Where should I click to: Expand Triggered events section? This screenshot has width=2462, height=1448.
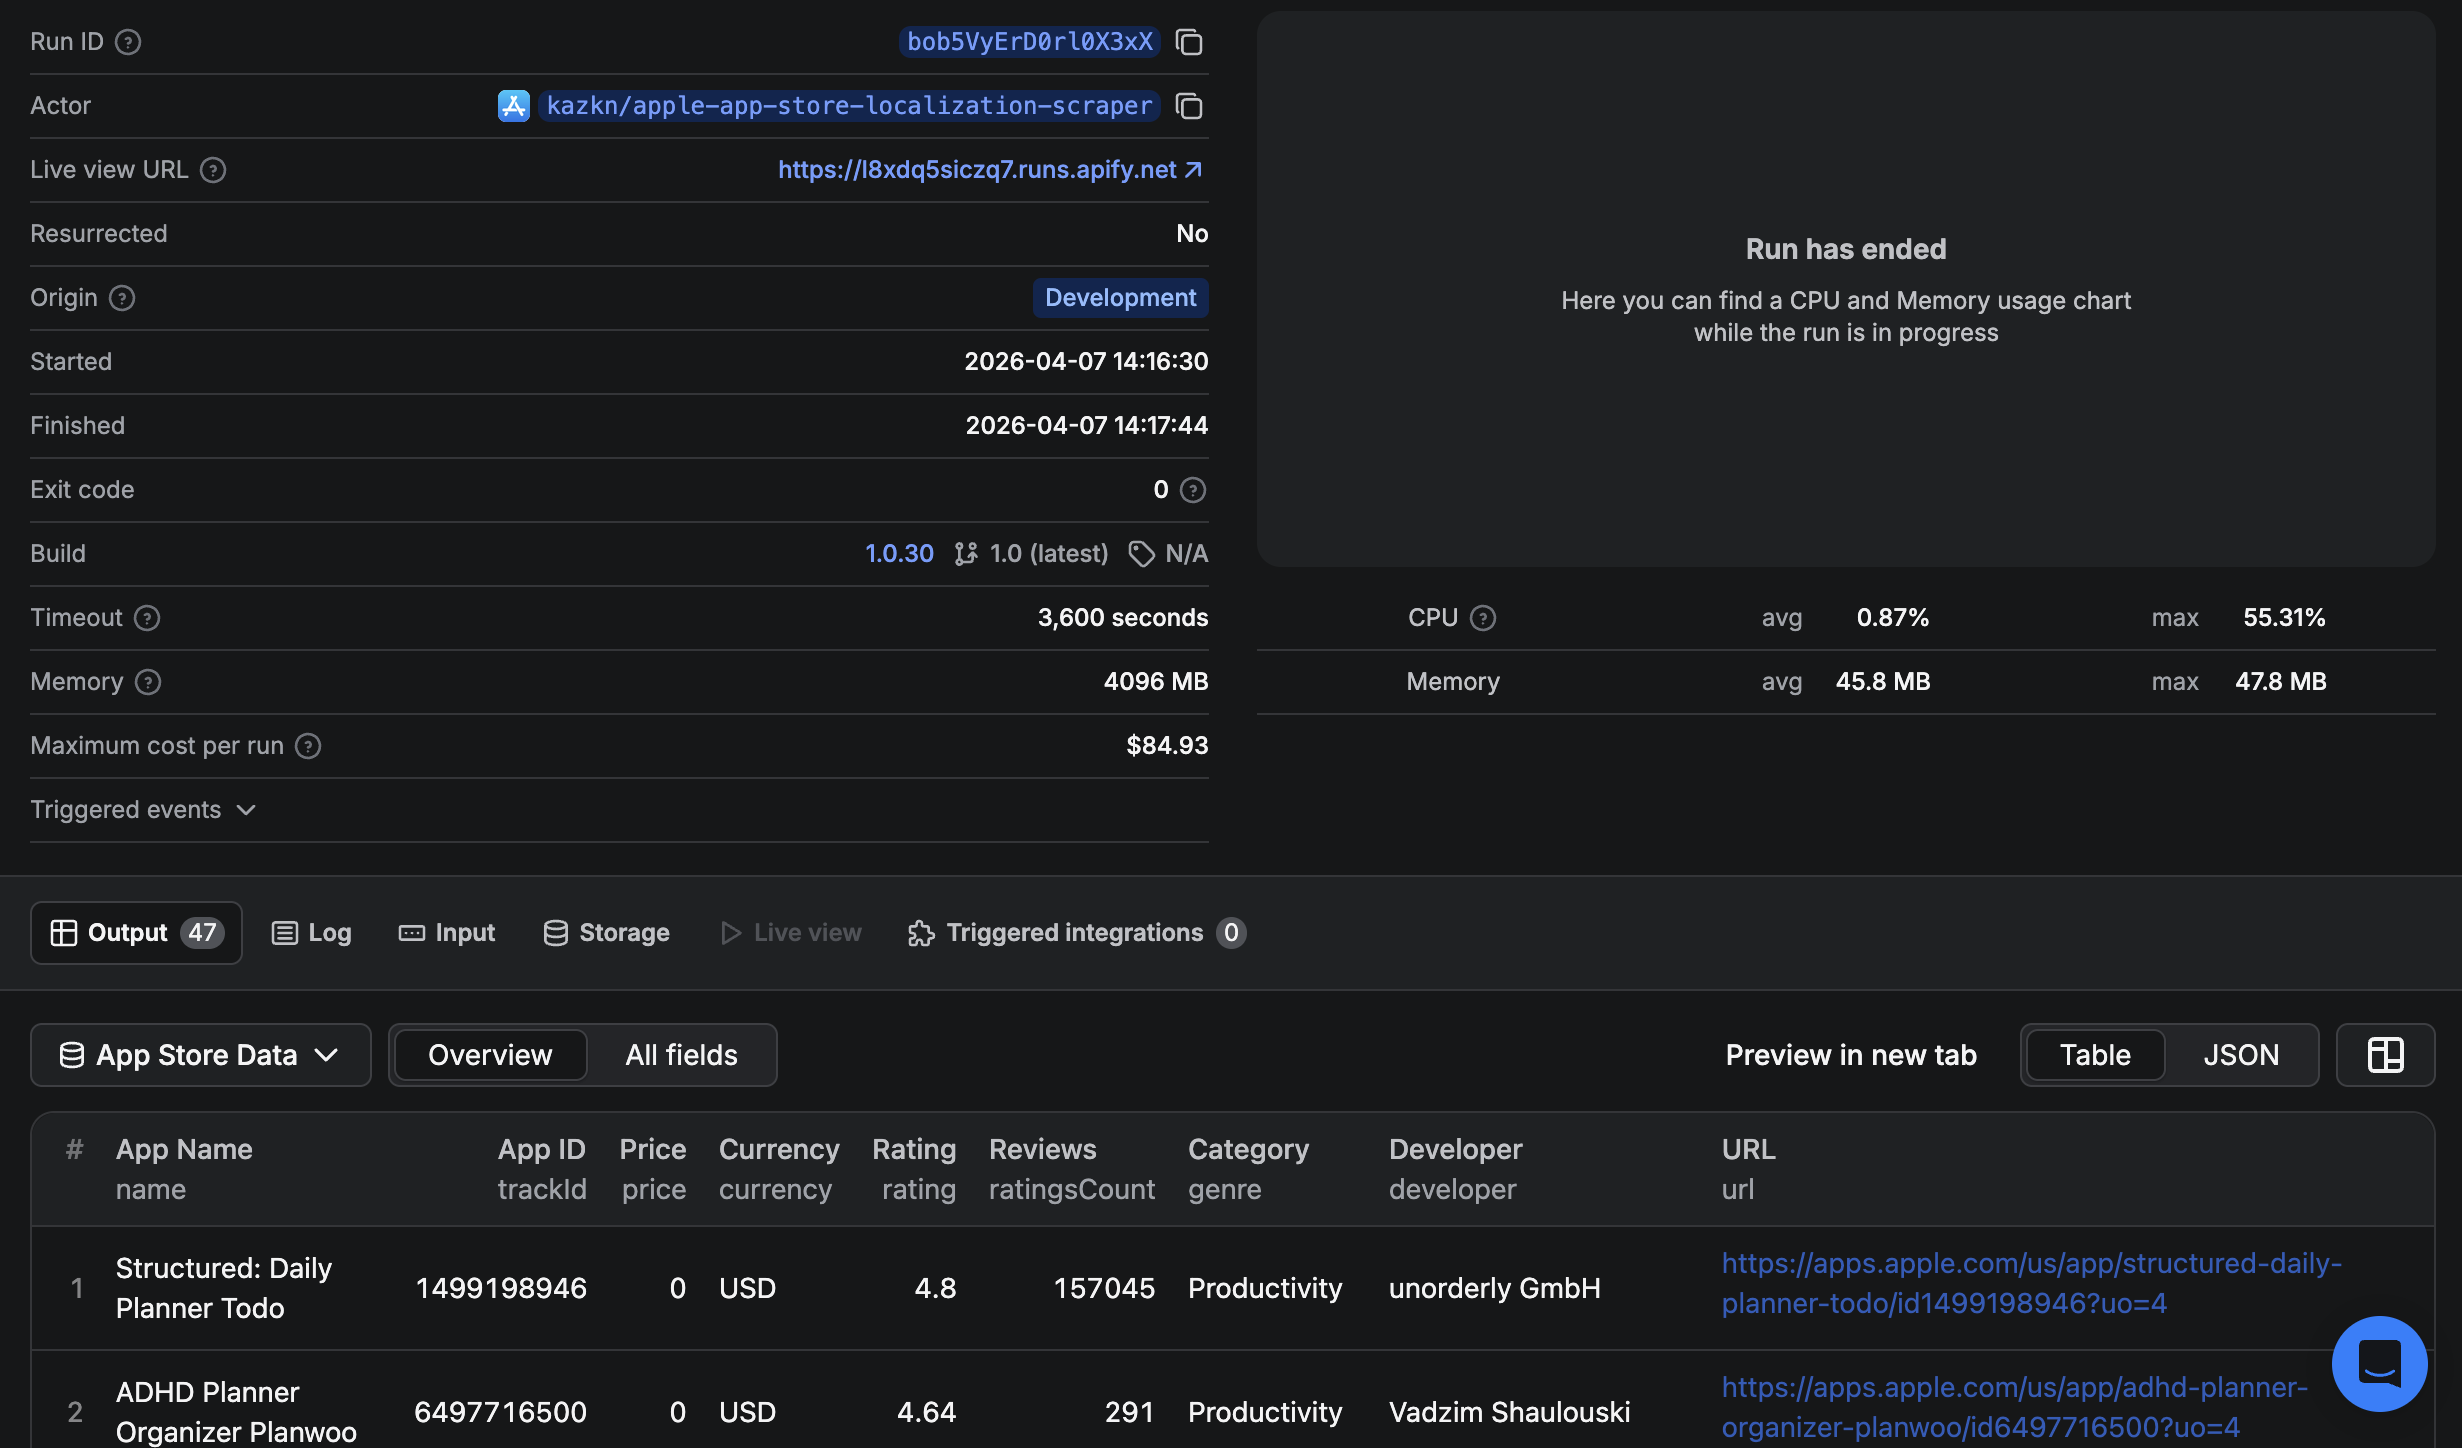coord(143,810)
